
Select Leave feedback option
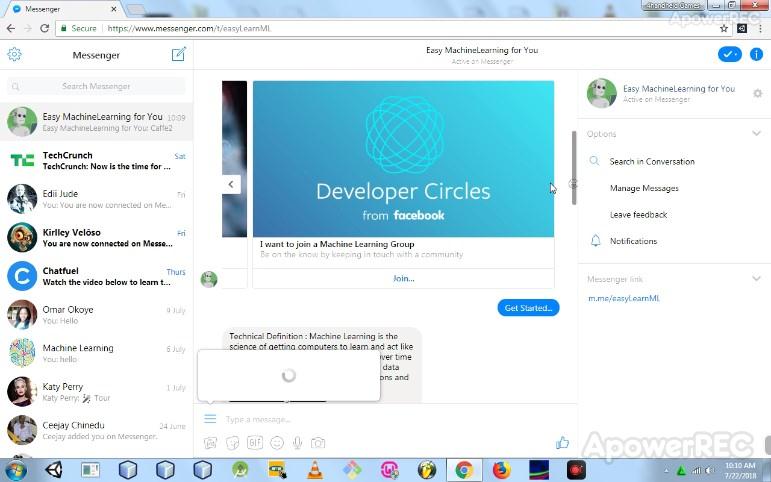point(638,214)
